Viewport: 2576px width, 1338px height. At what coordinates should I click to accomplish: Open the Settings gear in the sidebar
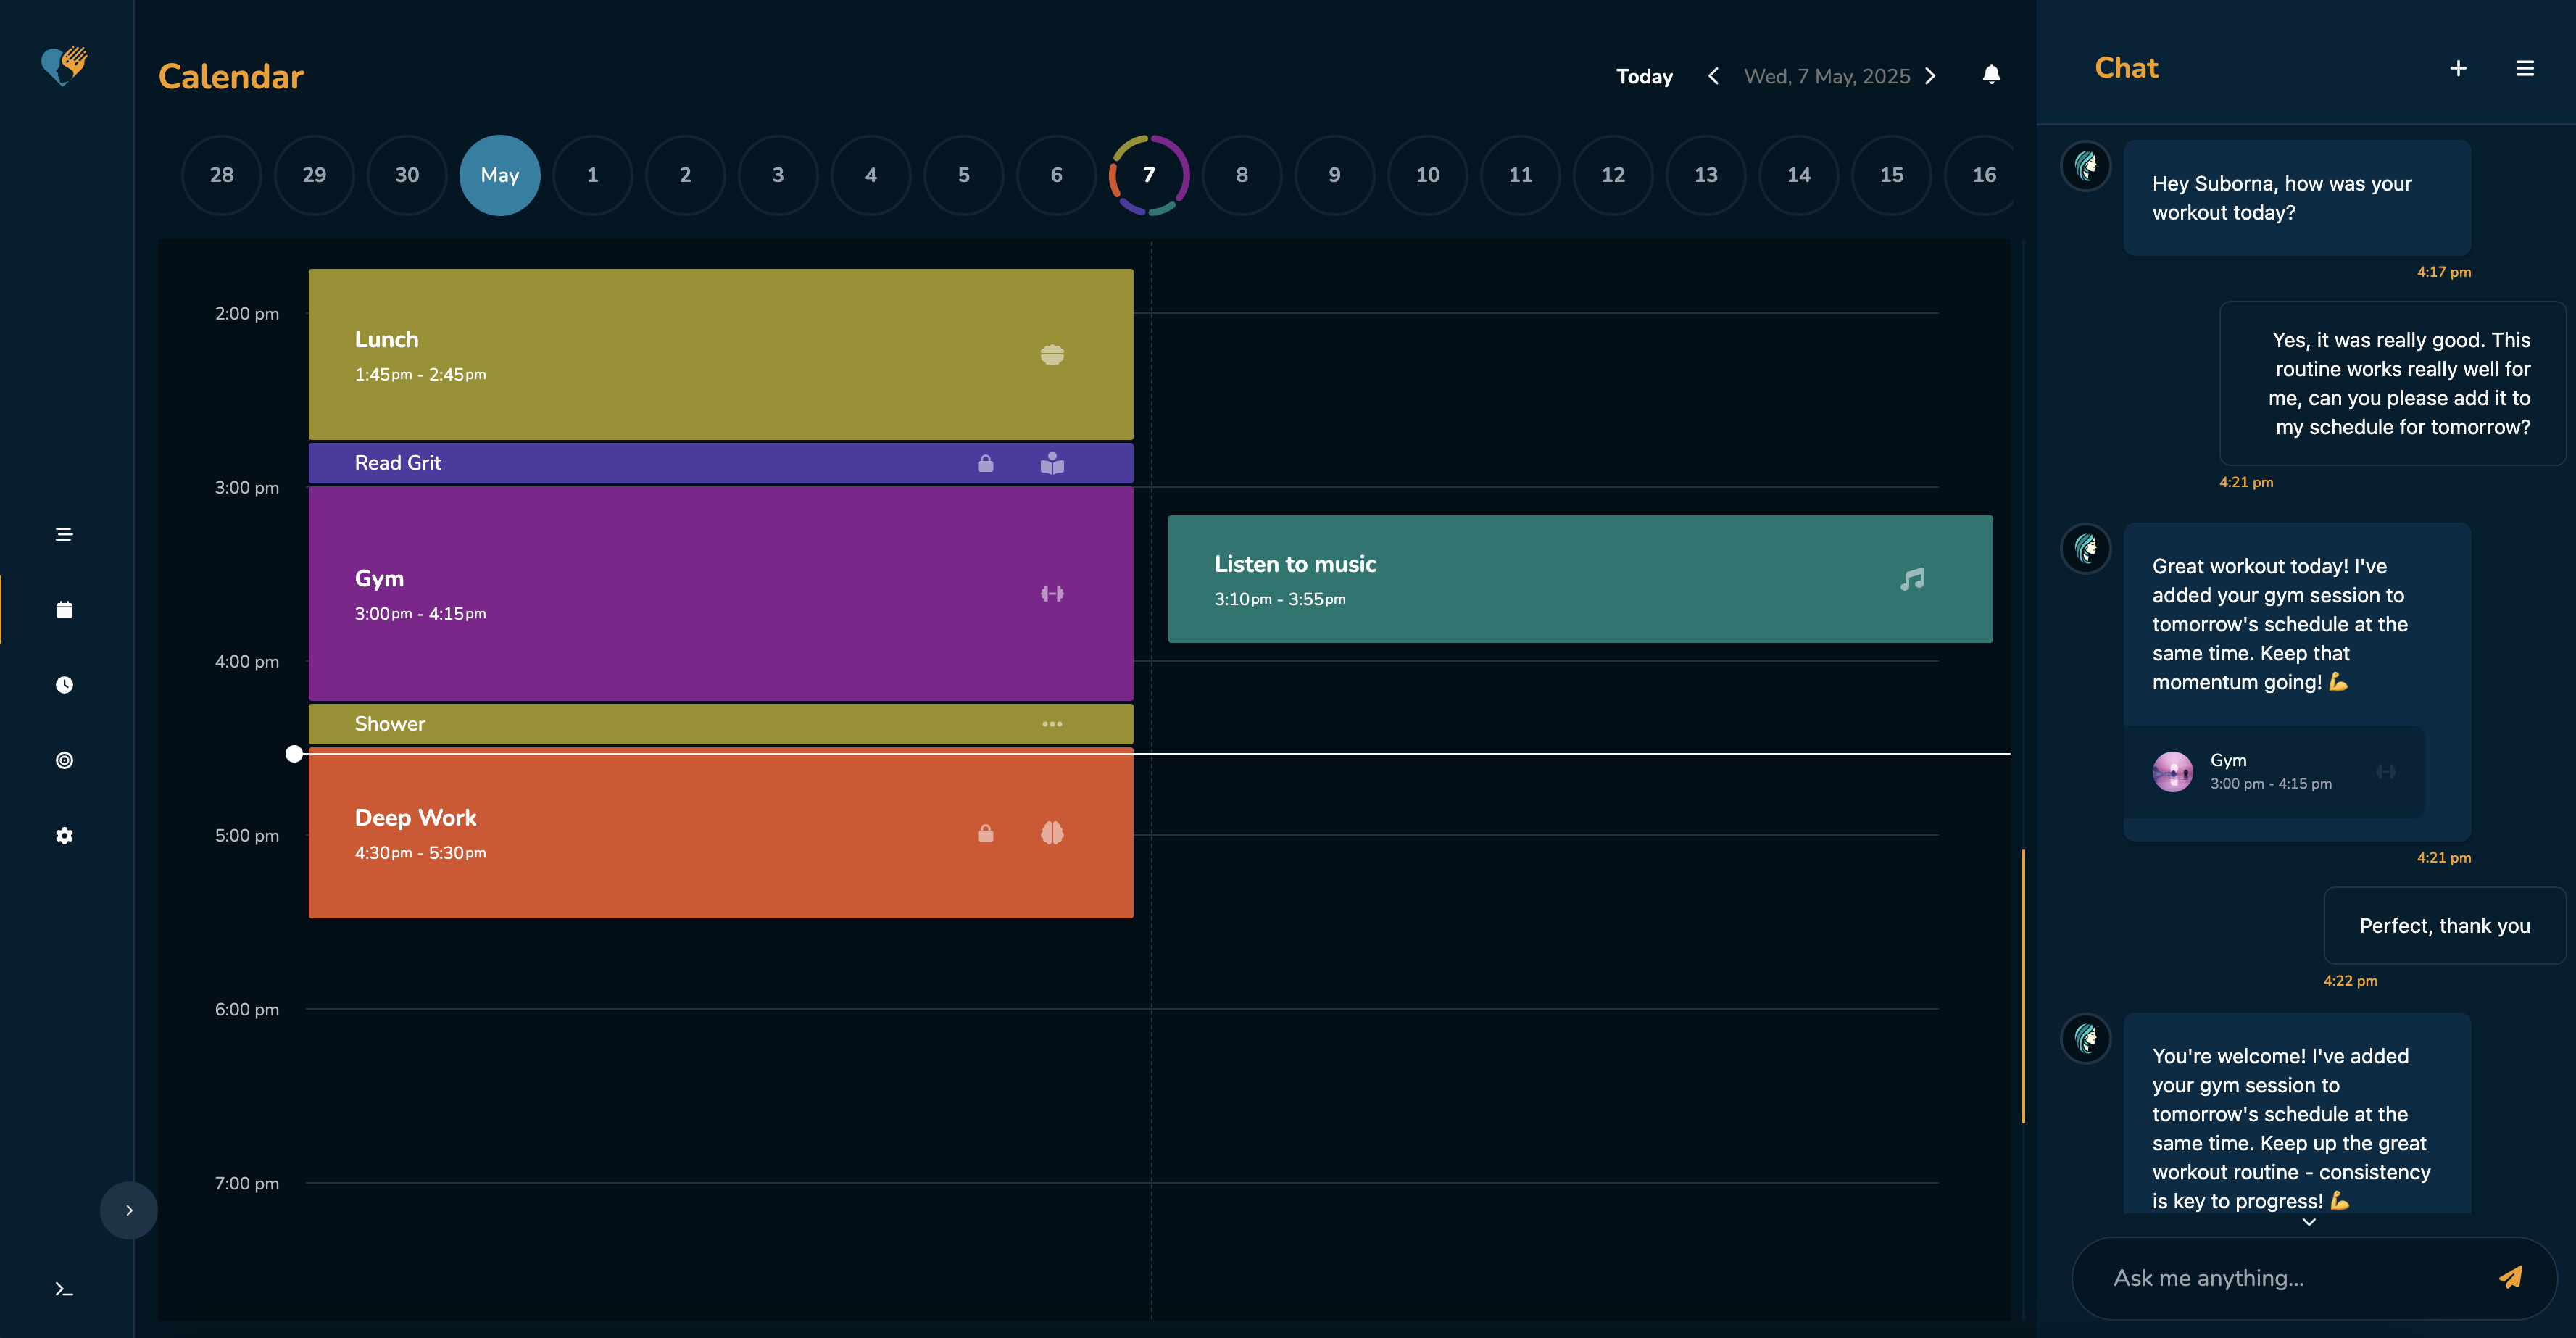(64, 836)
